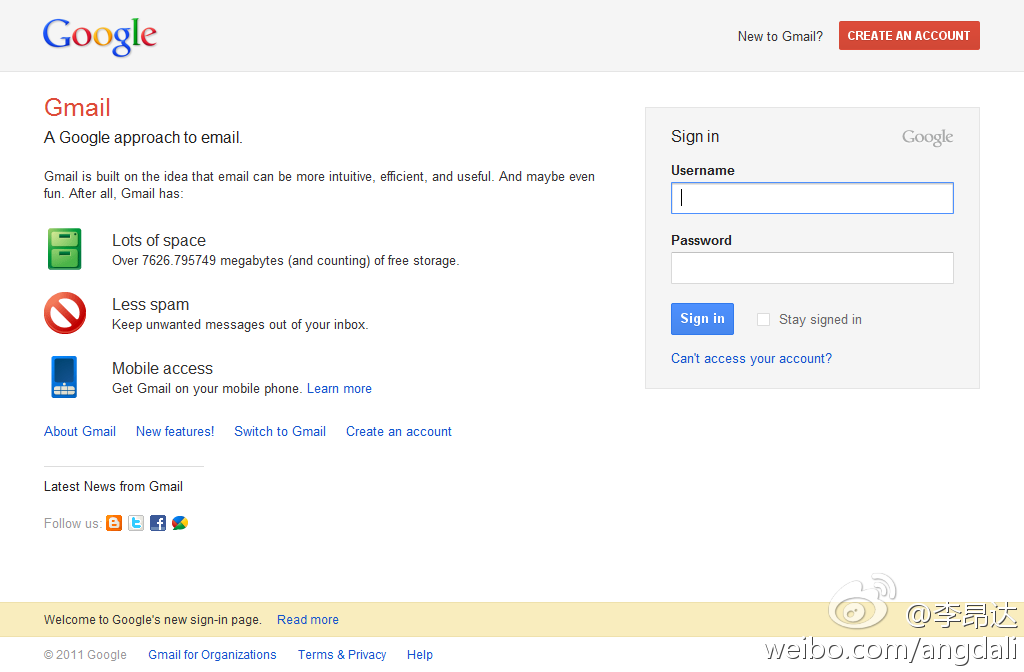Open Gmail for Organizations footer link

tap(212, 655)
